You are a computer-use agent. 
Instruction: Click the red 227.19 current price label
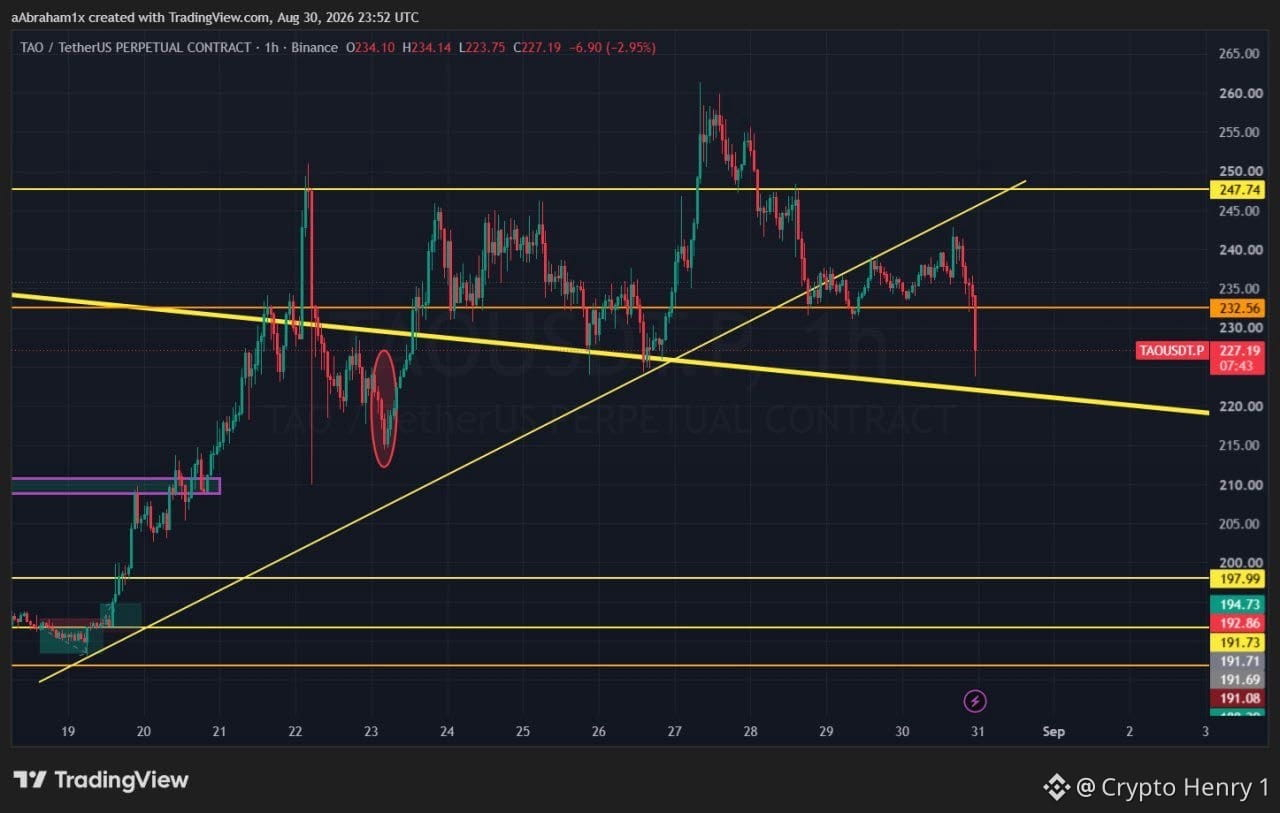[x=1237, y=350]
